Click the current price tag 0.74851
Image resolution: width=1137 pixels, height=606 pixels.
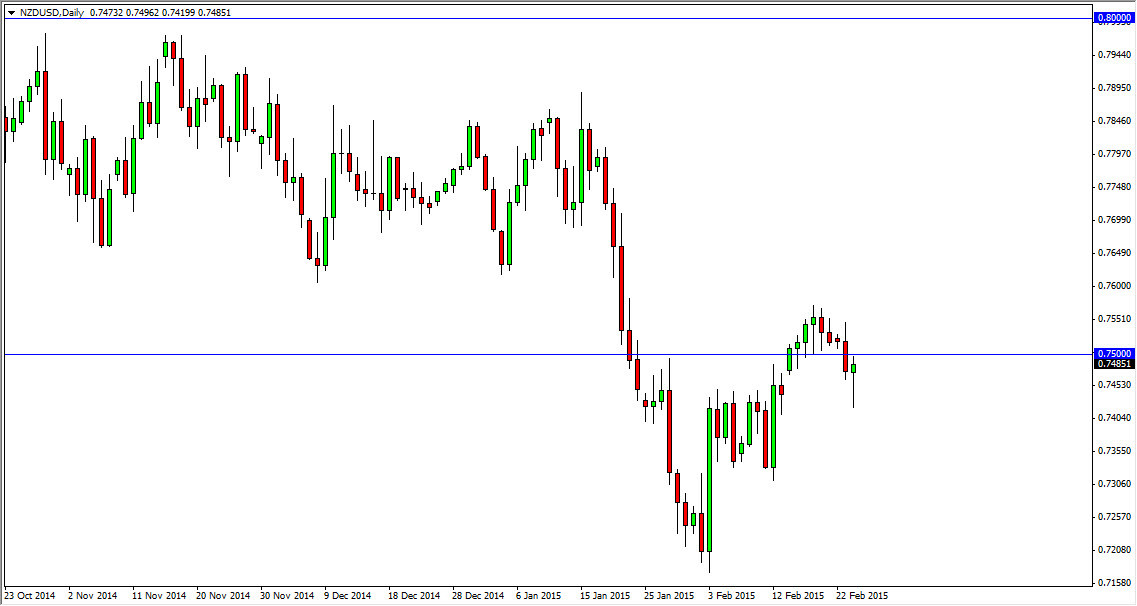[x=1112, y=366]
